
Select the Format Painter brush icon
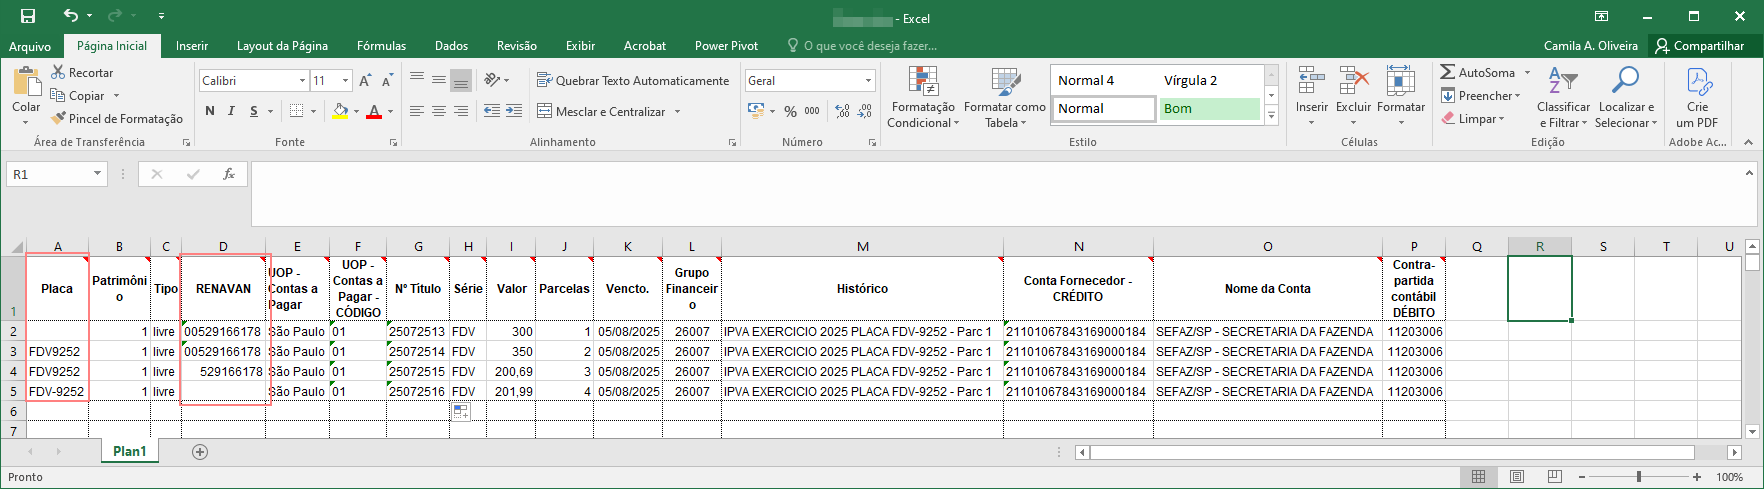pos(59,118)
